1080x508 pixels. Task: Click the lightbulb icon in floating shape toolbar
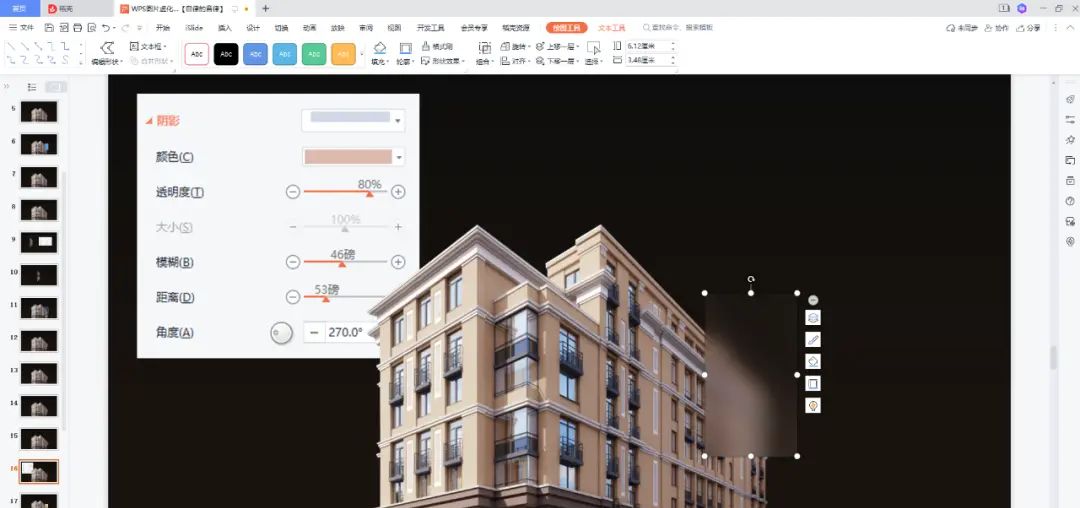click(x=813, y=405)
